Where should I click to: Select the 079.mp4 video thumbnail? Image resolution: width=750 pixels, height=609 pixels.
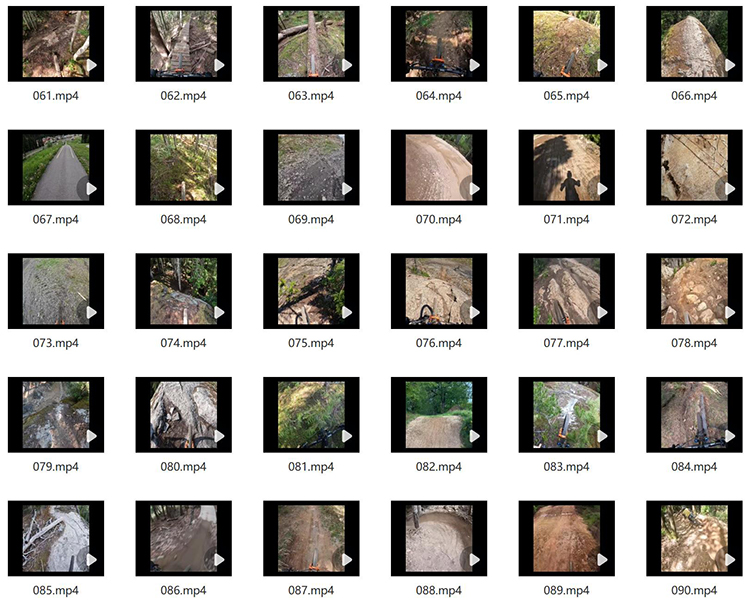tap(56, 415)
